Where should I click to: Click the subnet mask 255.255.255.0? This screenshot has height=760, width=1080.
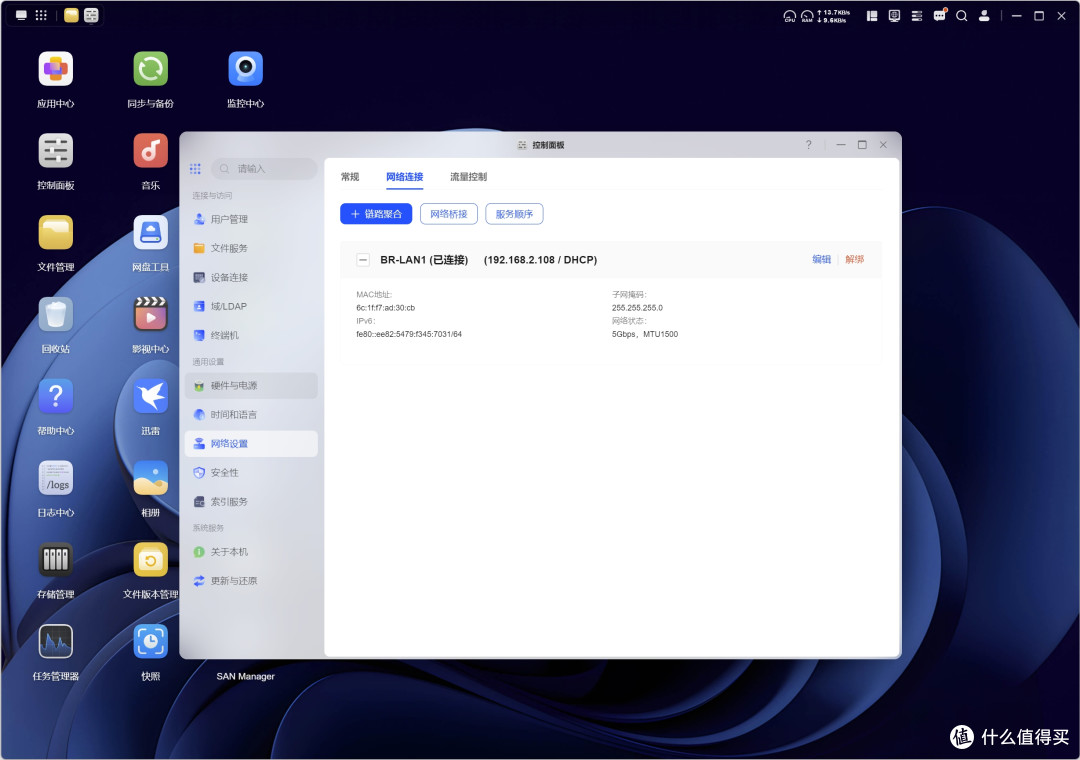pyautogui.click(x=637, y=308)
